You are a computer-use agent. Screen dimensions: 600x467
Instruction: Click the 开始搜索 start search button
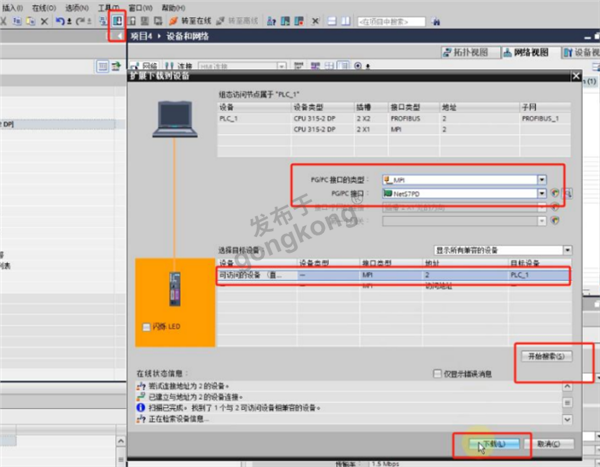(x=546, y=356)
